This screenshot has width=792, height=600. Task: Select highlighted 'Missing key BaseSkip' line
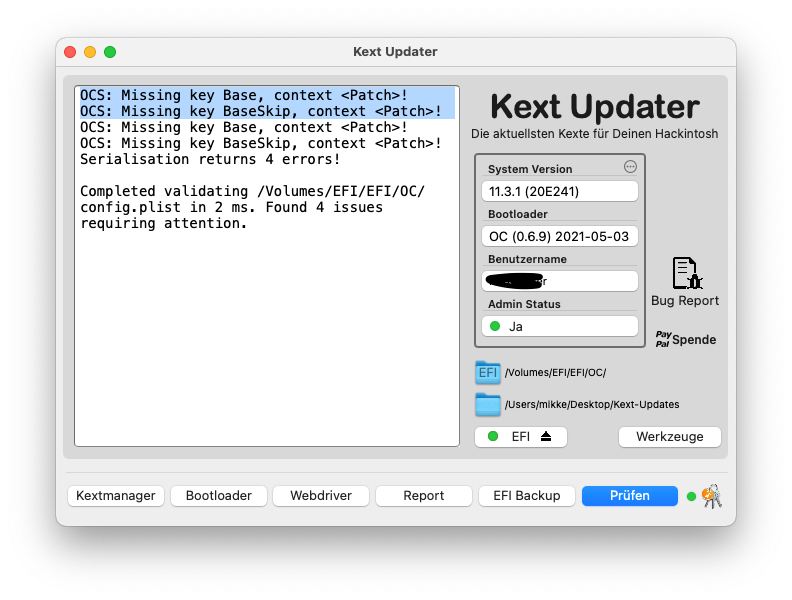point(261,111)
